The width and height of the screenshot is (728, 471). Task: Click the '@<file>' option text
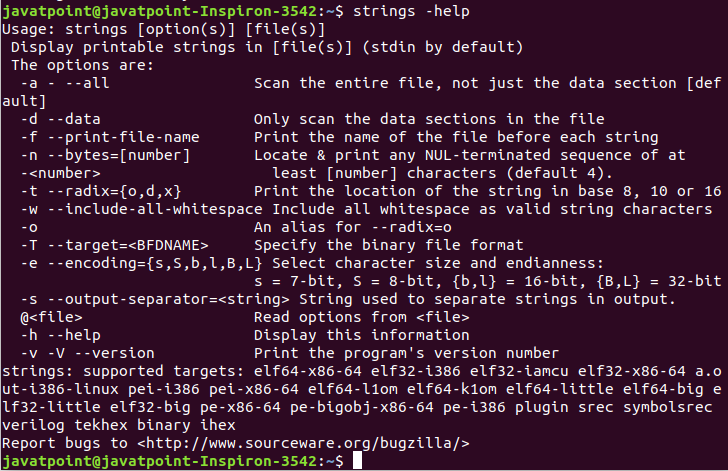[x=51, y=317]
